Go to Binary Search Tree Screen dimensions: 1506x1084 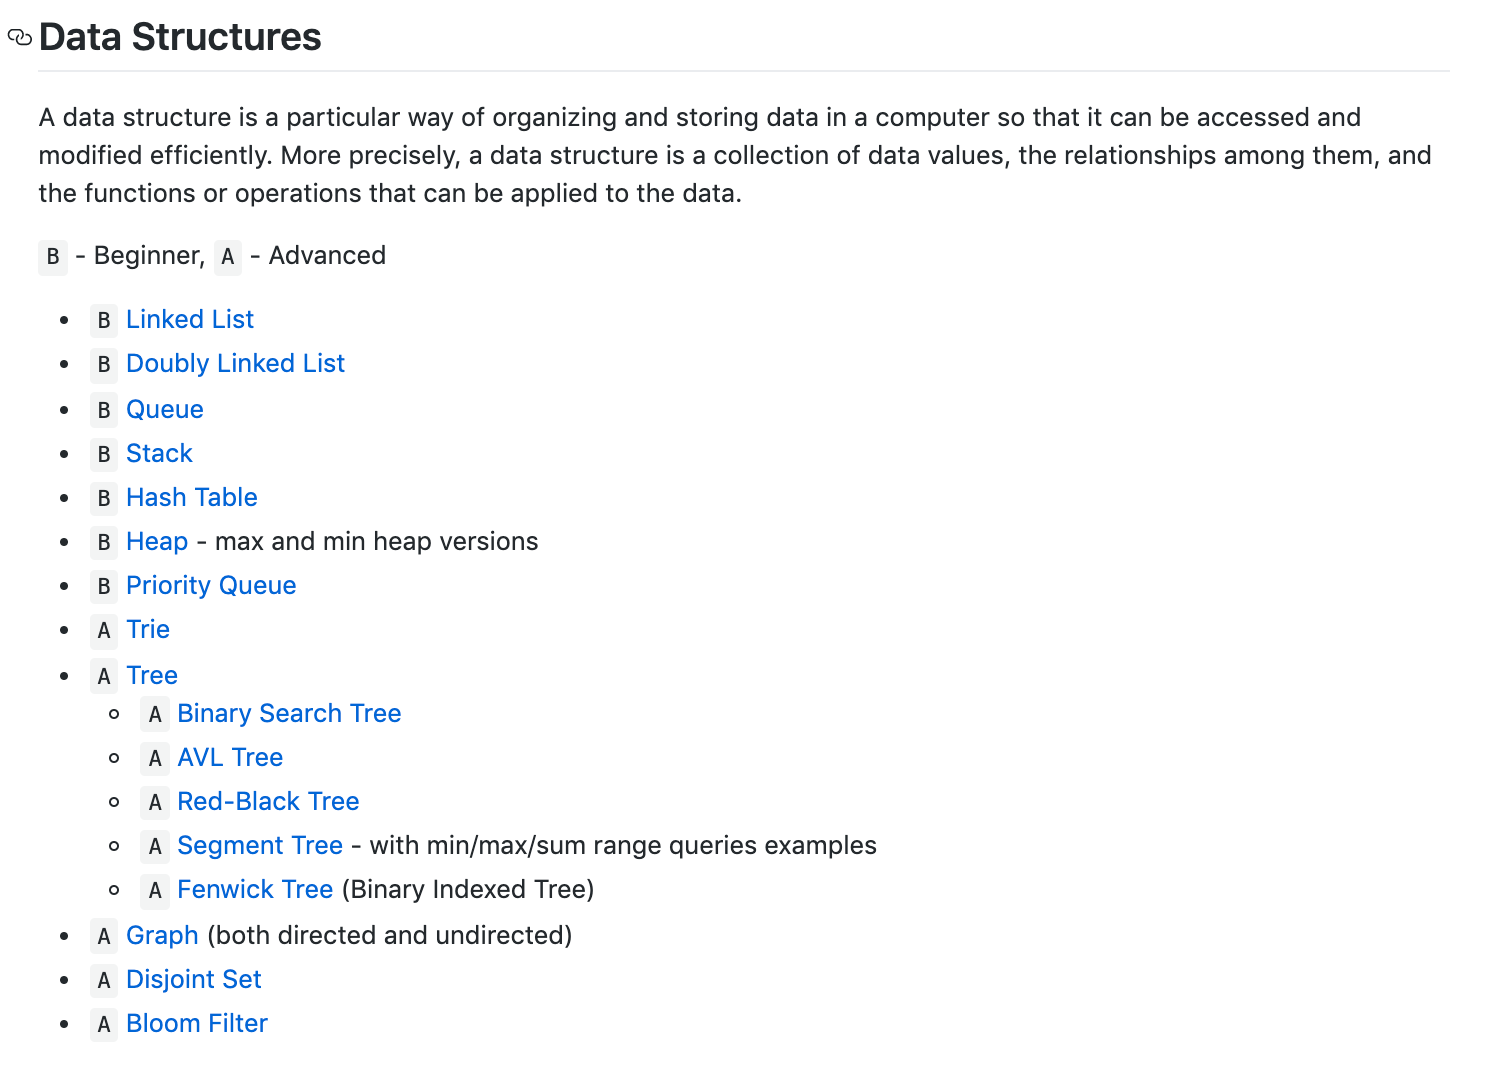(289, 713)
